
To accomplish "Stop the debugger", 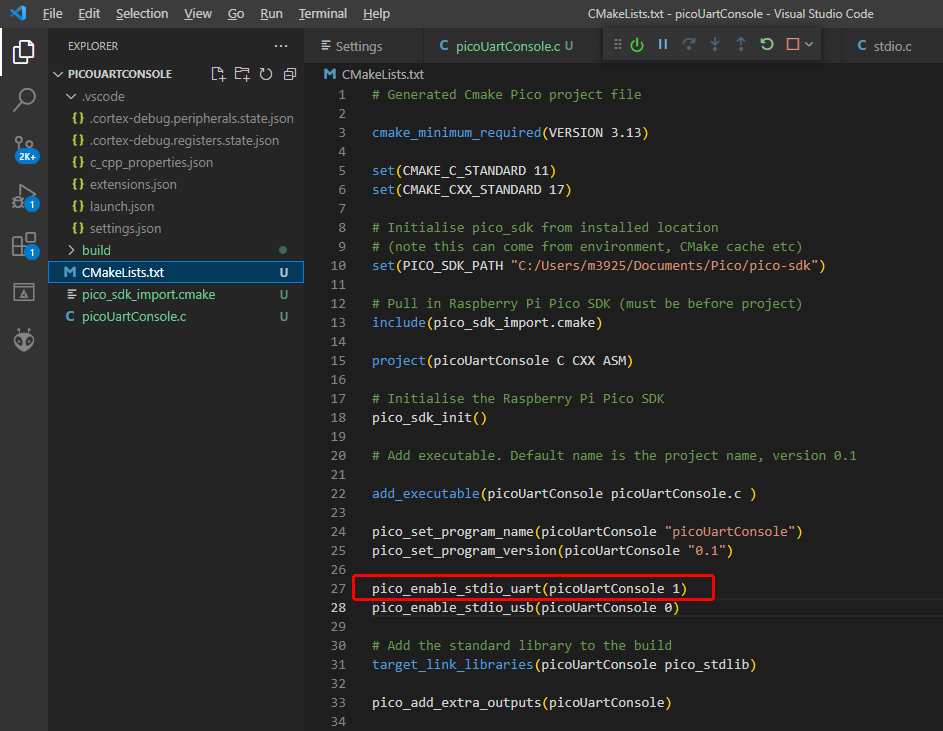I will pos(791,44).
